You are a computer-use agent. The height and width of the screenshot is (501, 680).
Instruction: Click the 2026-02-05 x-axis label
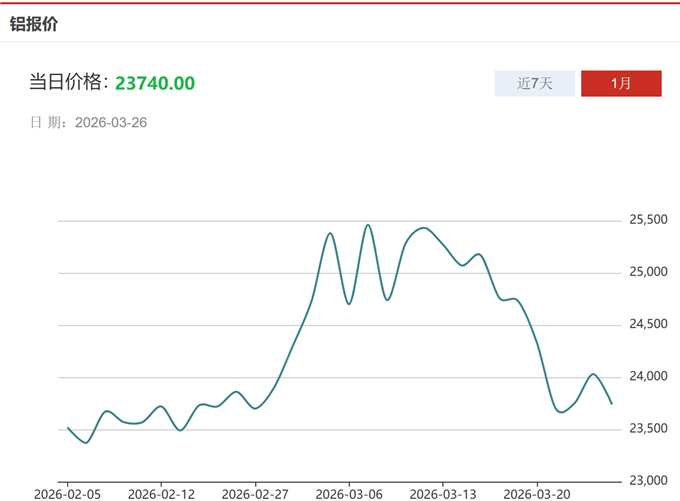coord(66,494)
